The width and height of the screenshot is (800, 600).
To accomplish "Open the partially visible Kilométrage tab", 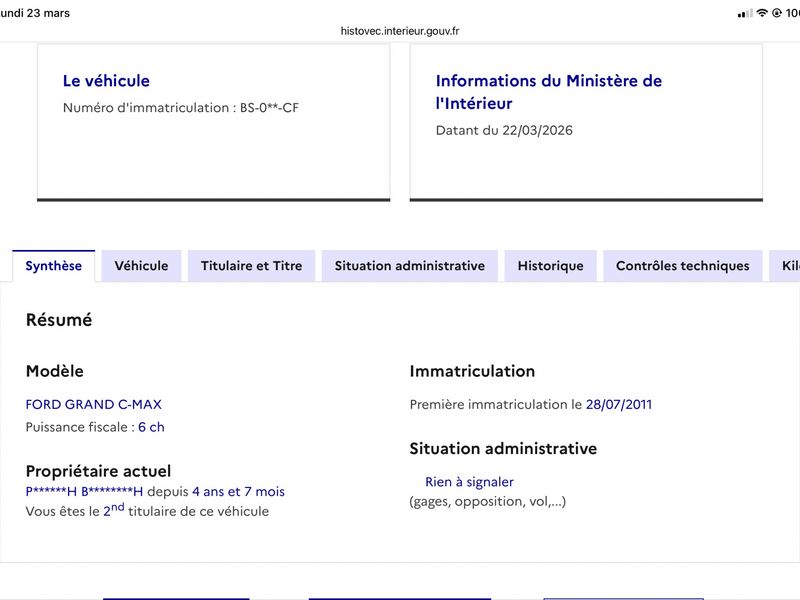I will pos(785,266).
